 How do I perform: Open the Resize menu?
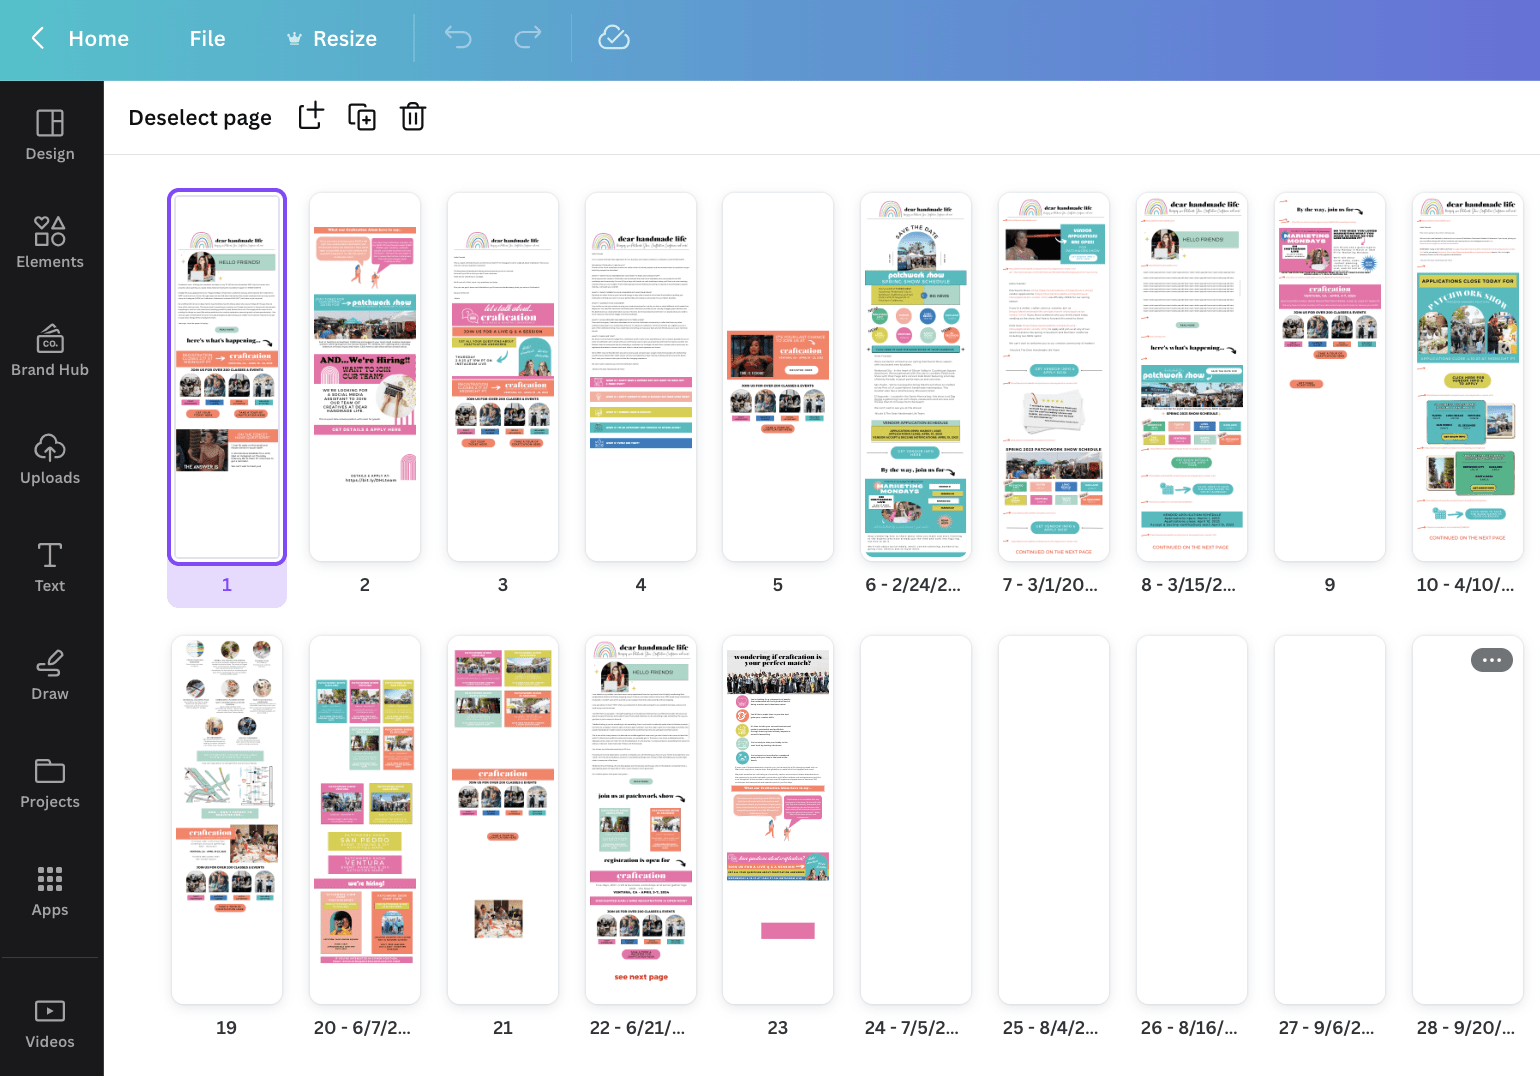pyautogui.click(x=332, y=39)
